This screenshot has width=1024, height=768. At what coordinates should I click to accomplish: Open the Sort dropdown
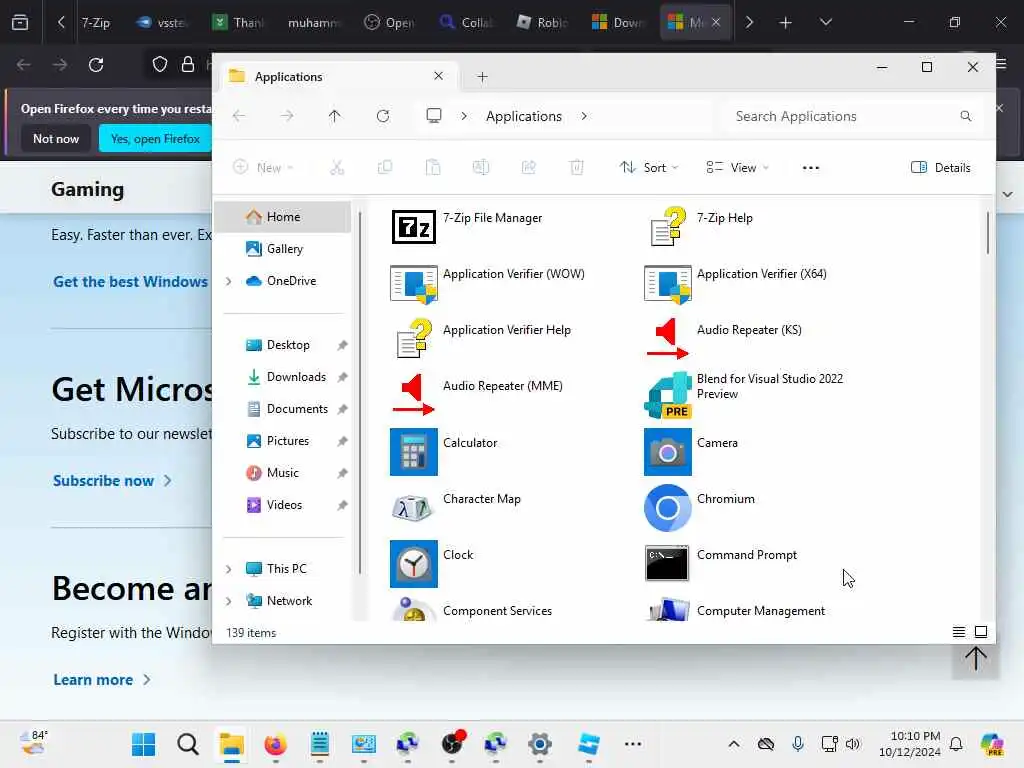click(648, 168)
